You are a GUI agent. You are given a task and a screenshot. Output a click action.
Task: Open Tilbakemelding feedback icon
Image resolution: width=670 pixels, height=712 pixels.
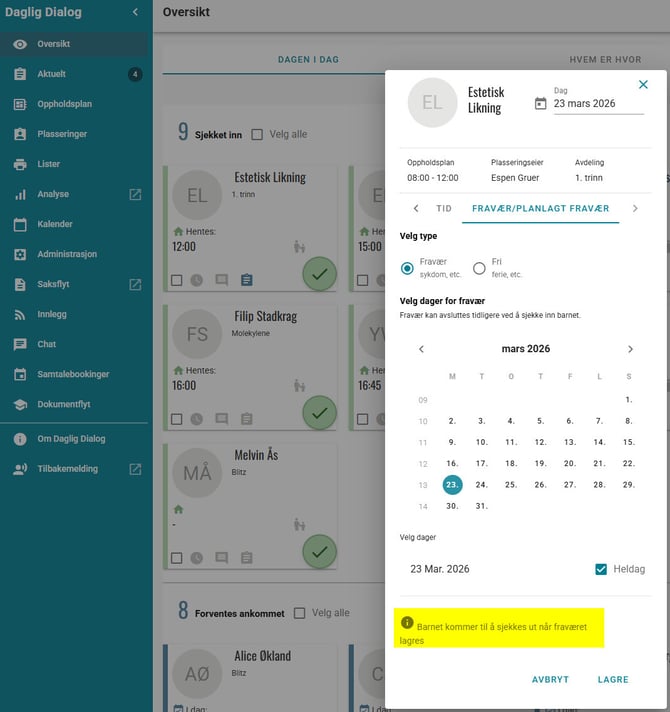point(20,469)
